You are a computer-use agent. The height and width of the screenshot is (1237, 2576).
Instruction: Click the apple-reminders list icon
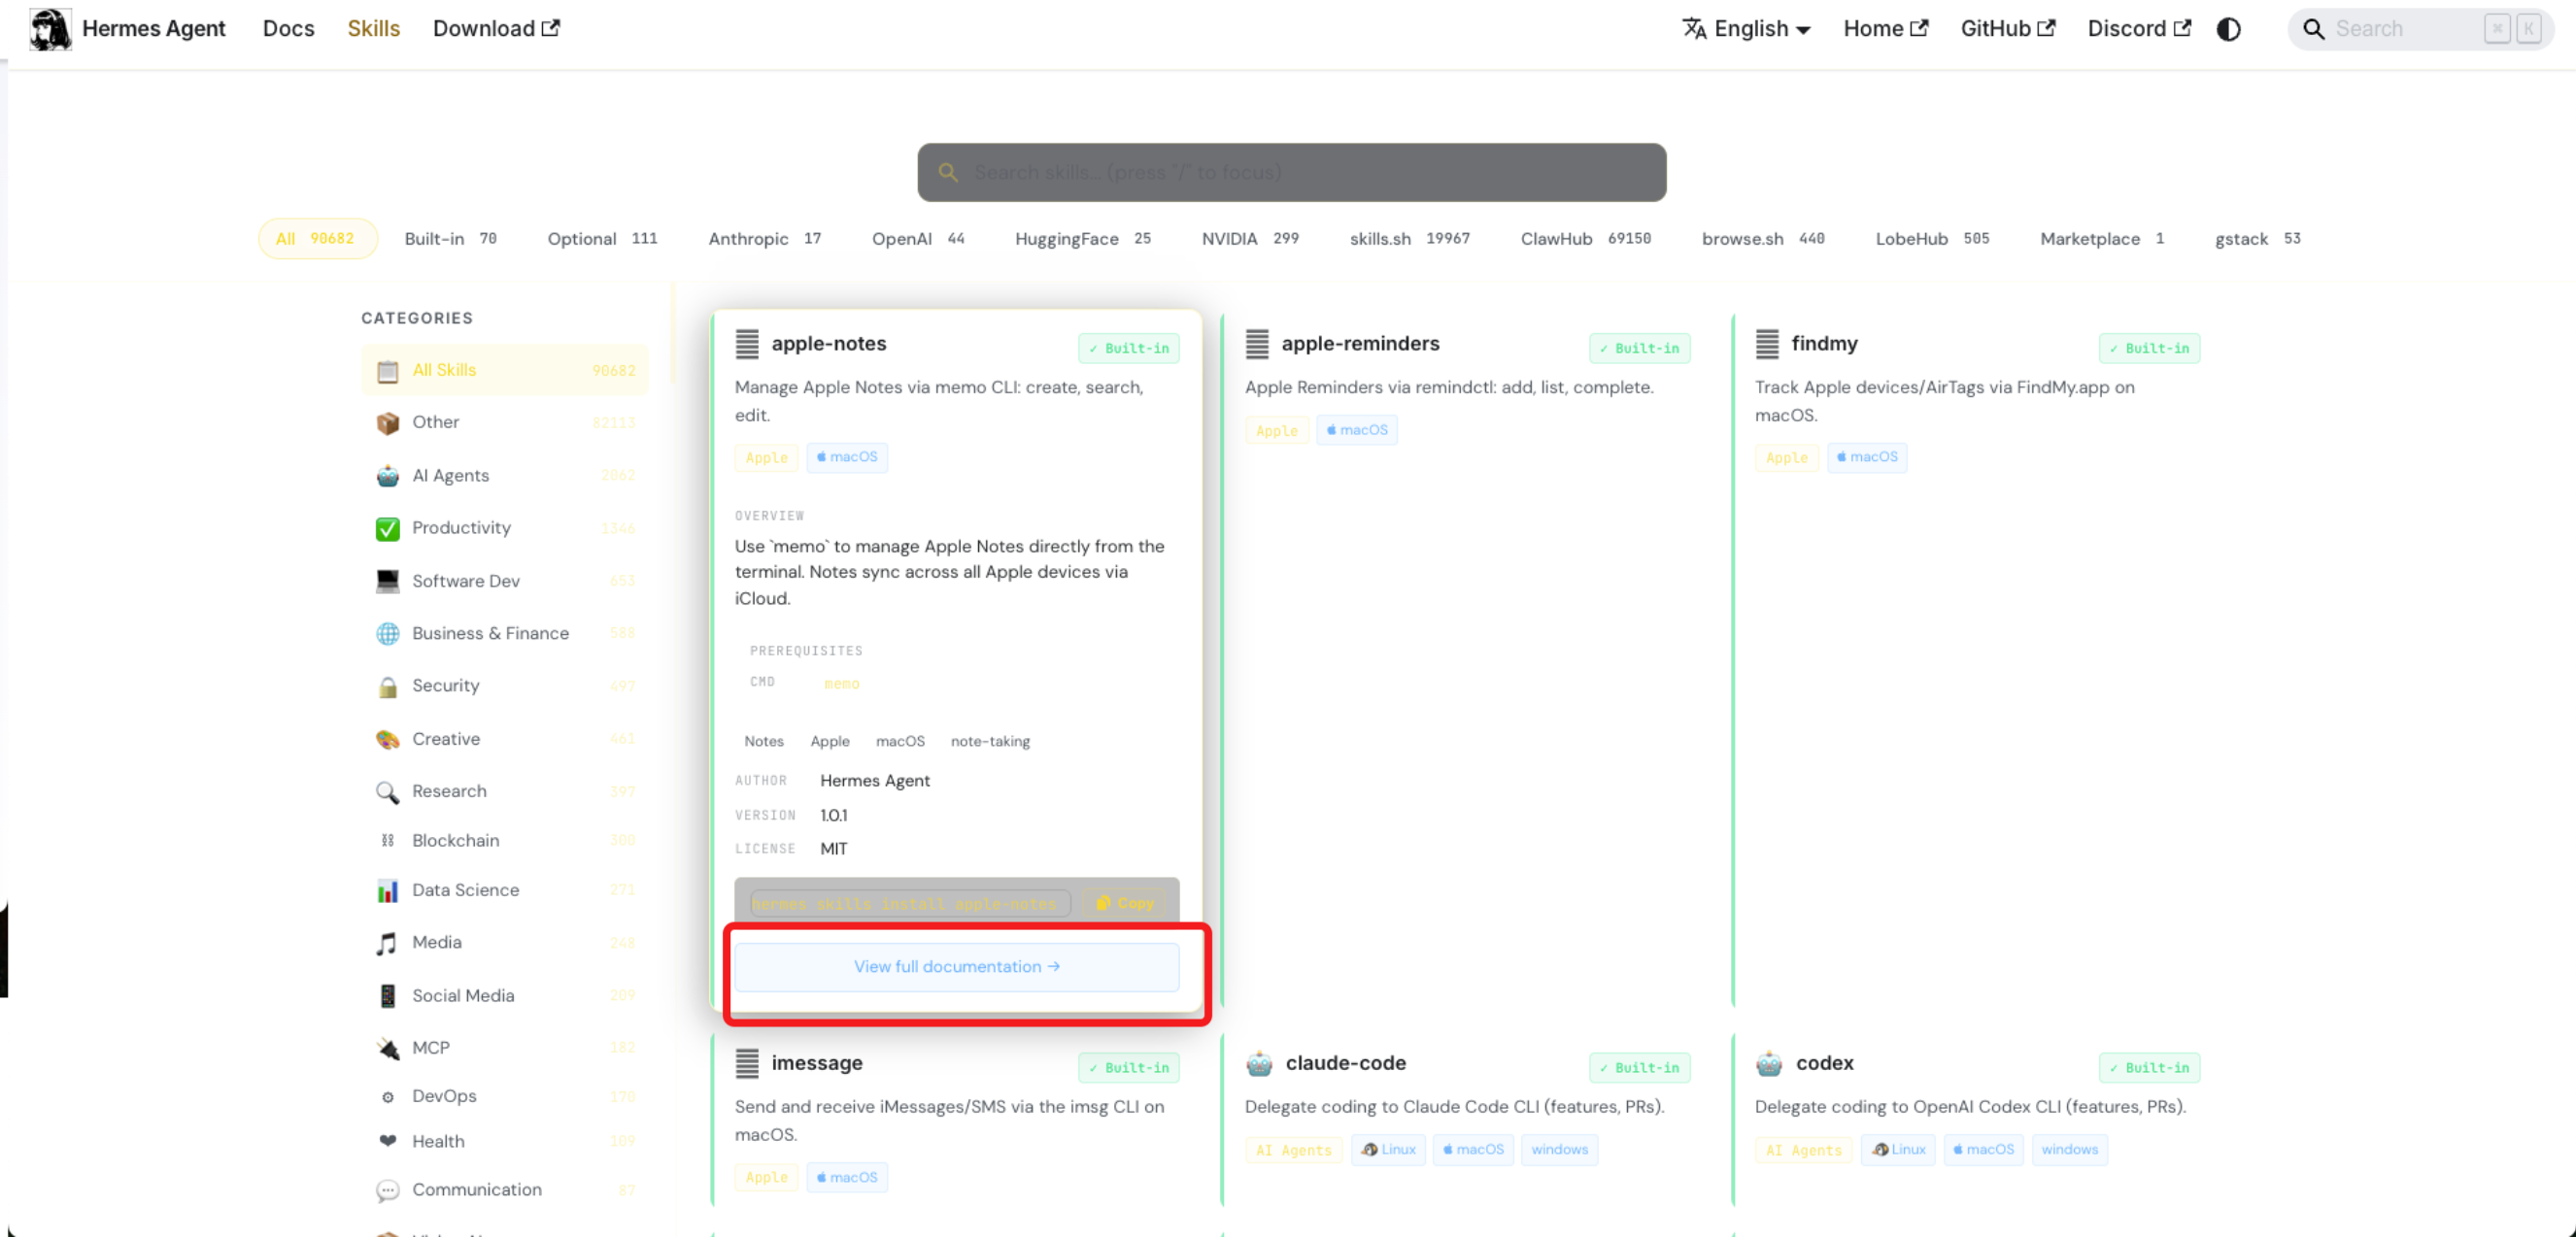tap(1257, 344)
